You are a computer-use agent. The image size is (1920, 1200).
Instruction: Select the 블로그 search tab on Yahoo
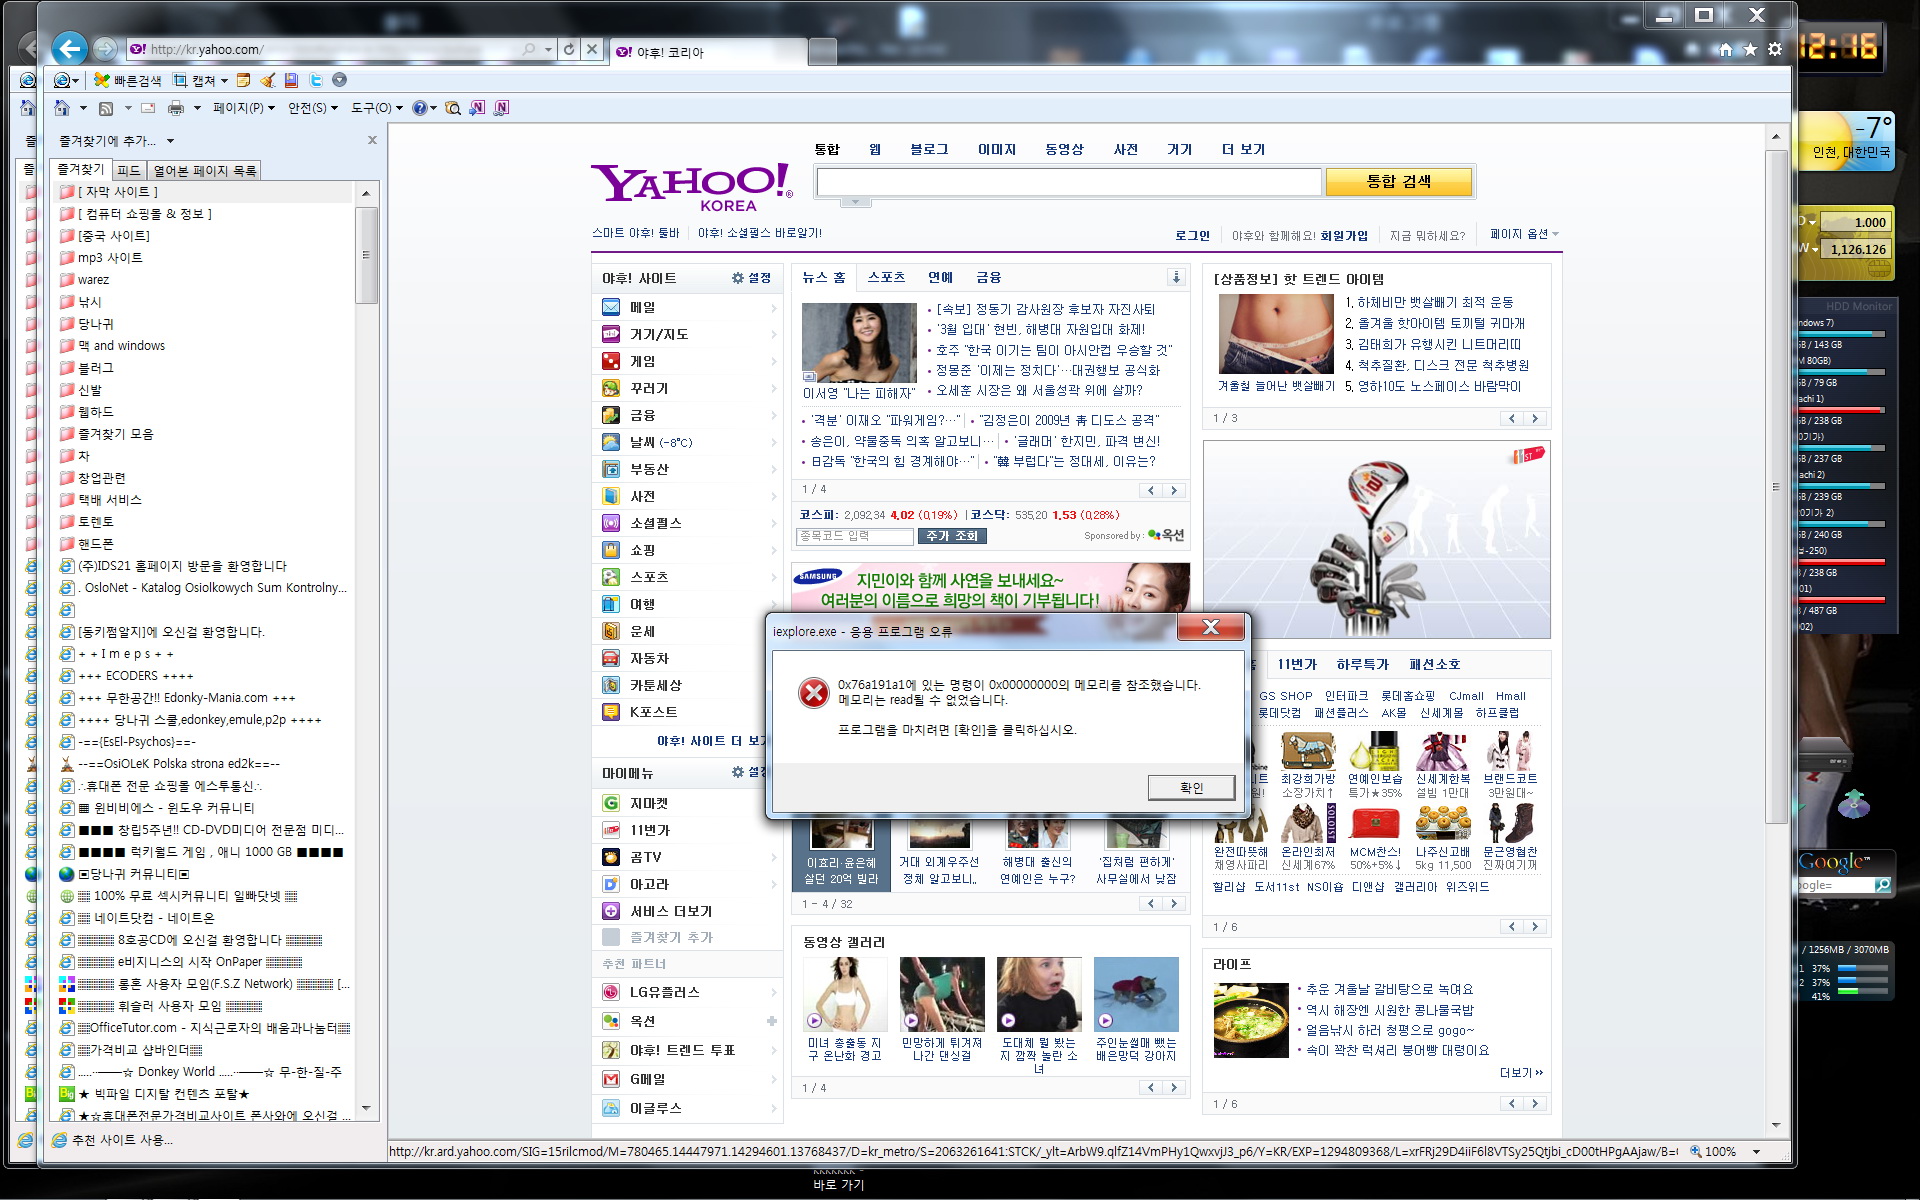928,149
